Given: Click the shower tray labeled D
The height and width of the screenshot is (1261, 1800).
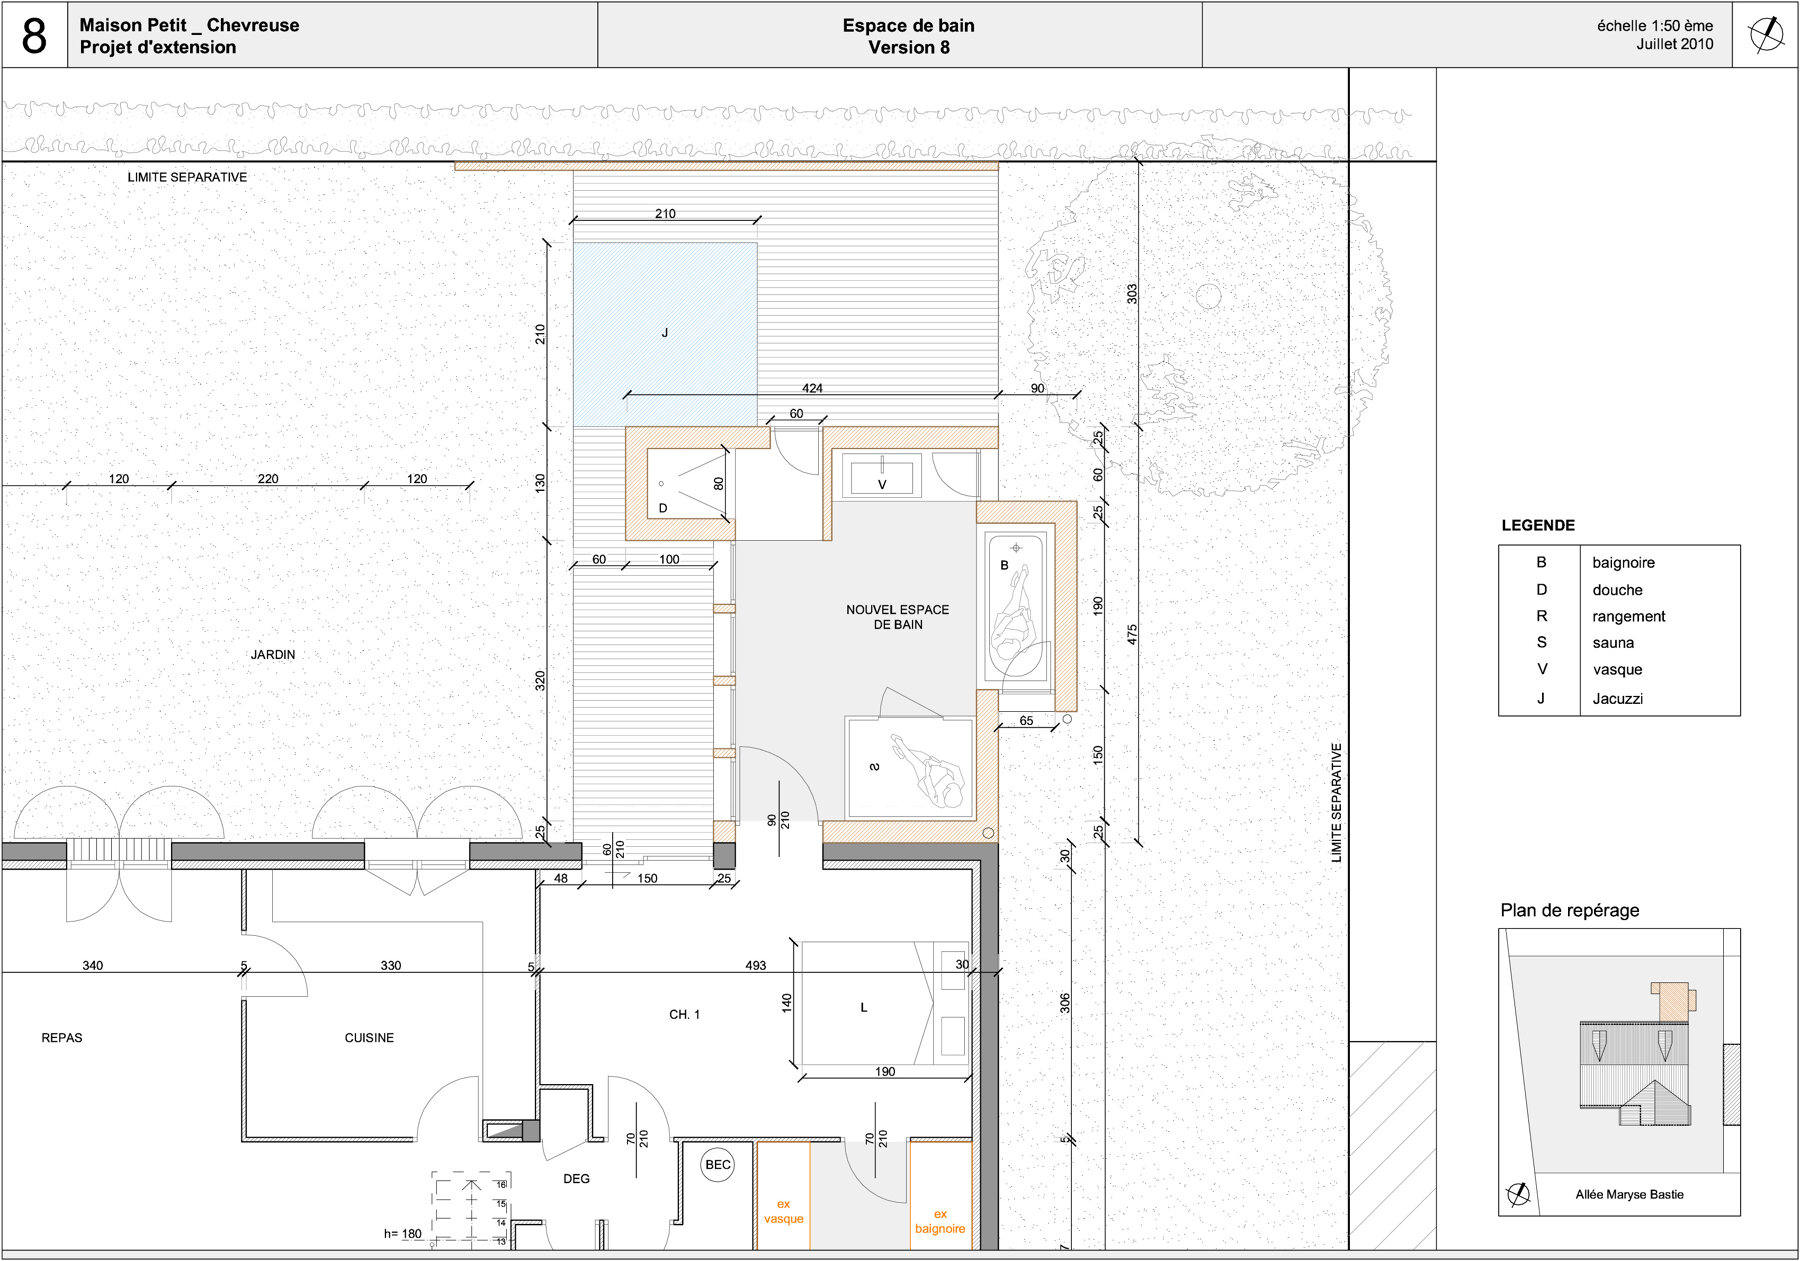Looking at the screenshot, I should pyautogui.click(x=687, y=484).
